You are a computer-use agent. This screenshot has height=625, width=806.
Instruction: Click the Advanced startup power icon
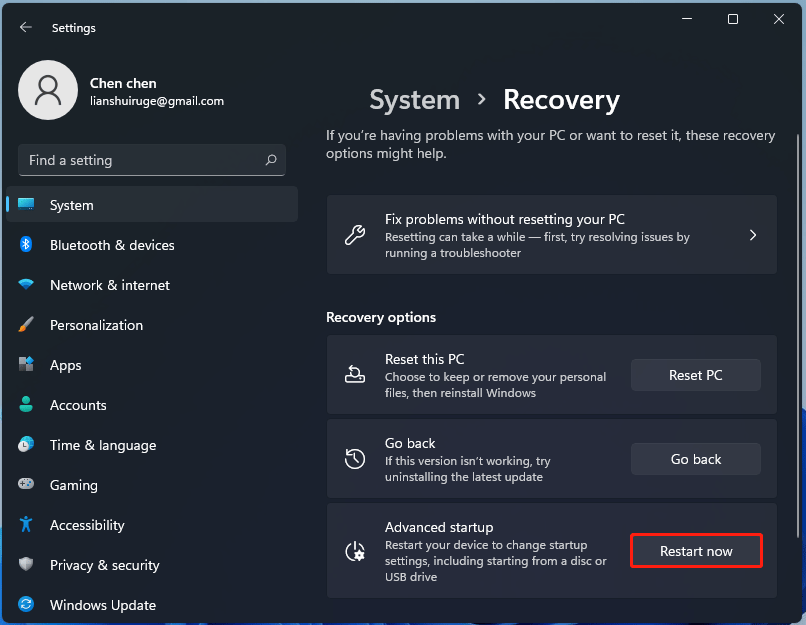pos(355,552)
